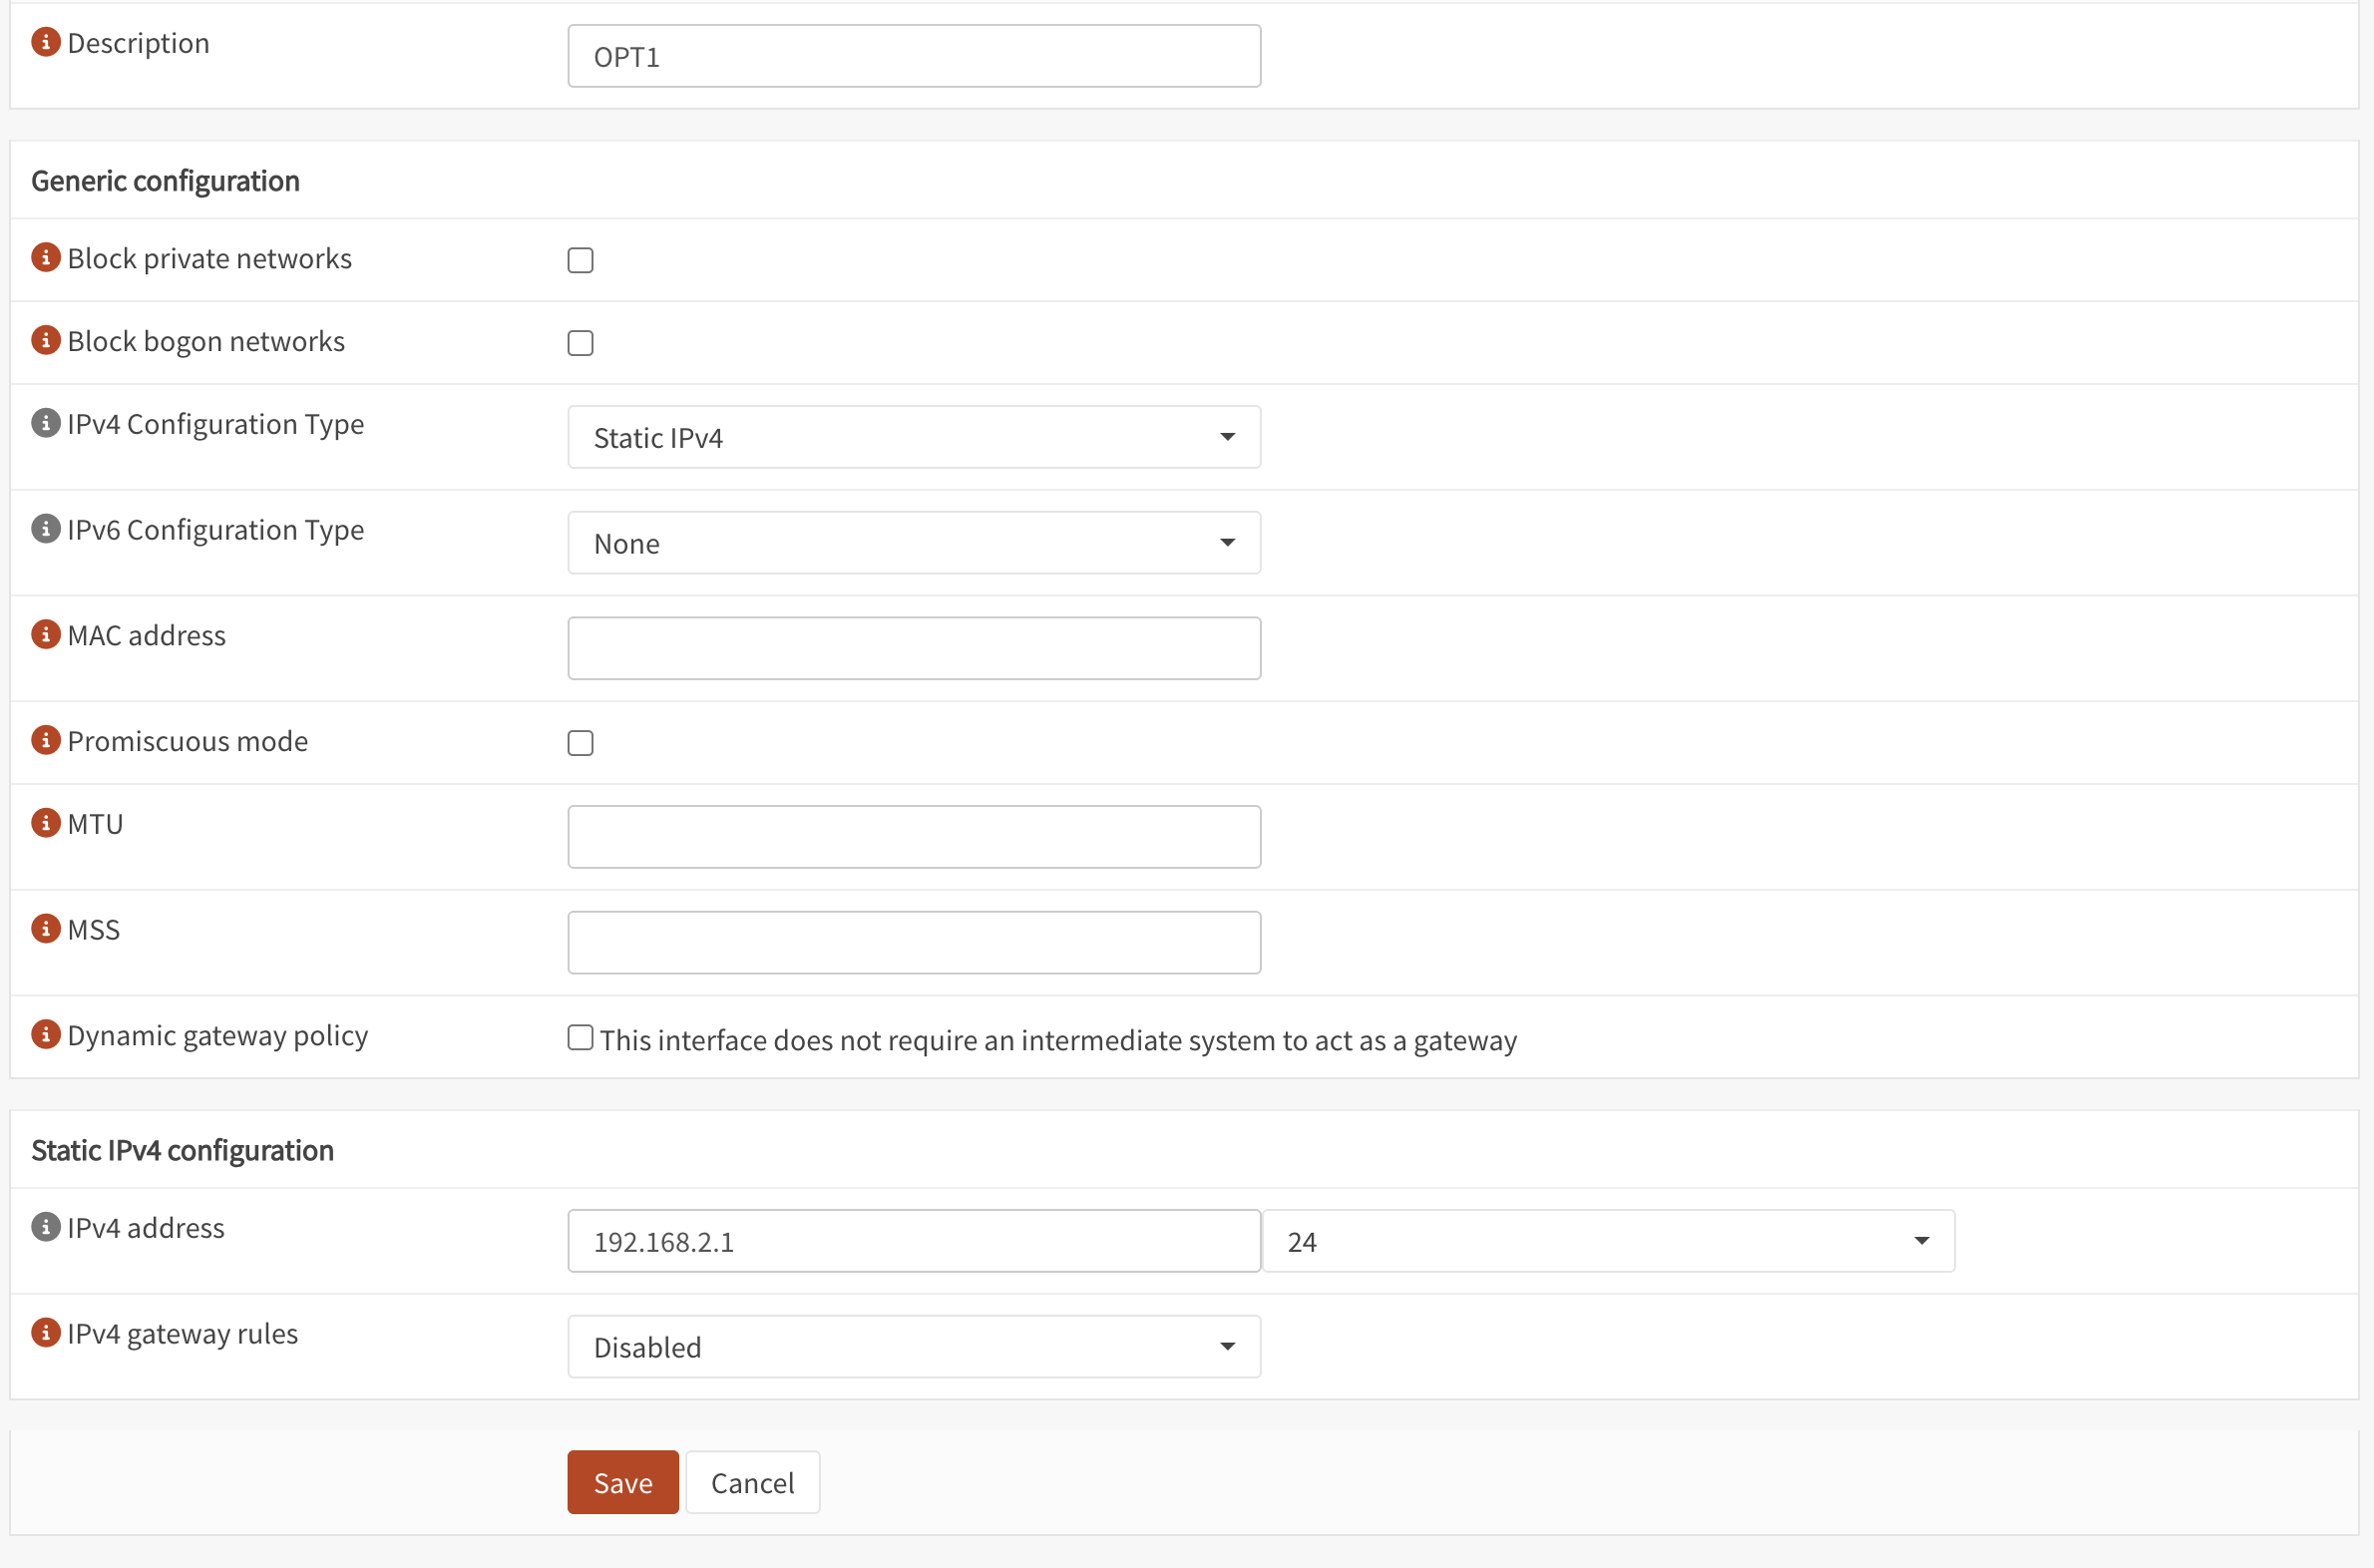2374x1568 pixels.
Task: Show help for Promiscuous mode via info icon
Action: 46,741
